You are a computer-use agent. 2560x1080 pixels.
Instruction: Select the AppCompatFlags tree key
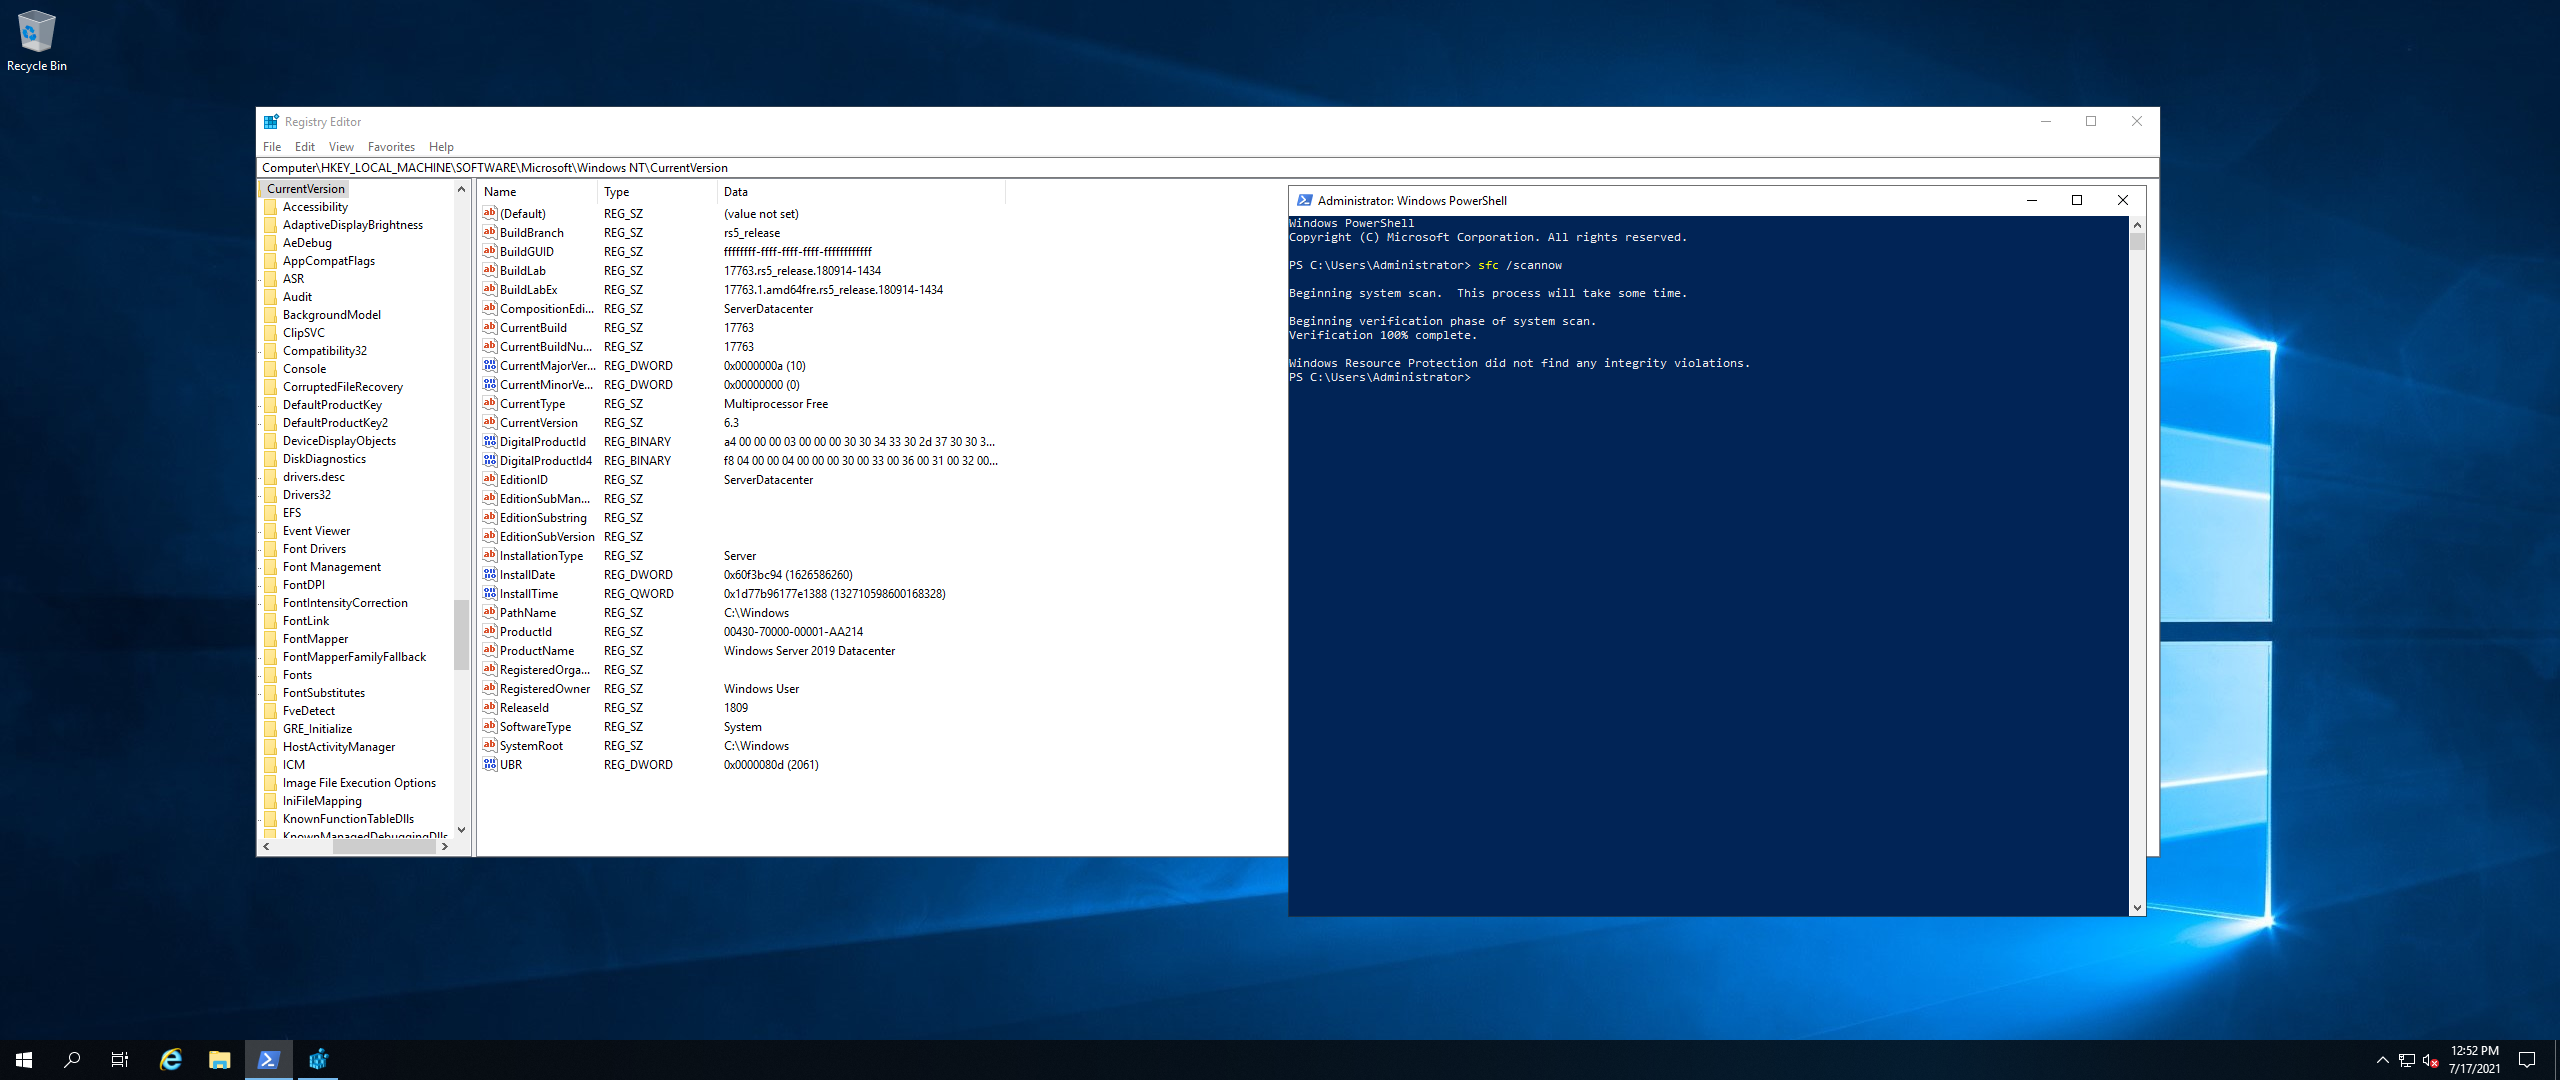(329, 261)
